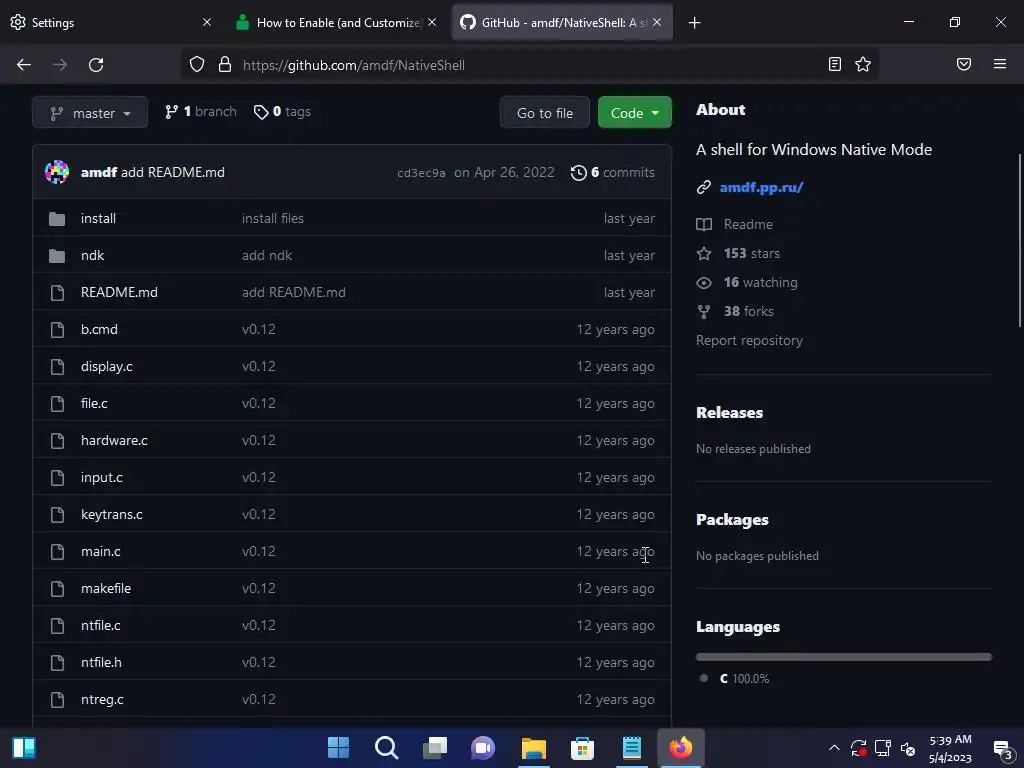1024x768 pixels.
Task: Select the GitHub NativeShell tab
Action: [562, 22]
